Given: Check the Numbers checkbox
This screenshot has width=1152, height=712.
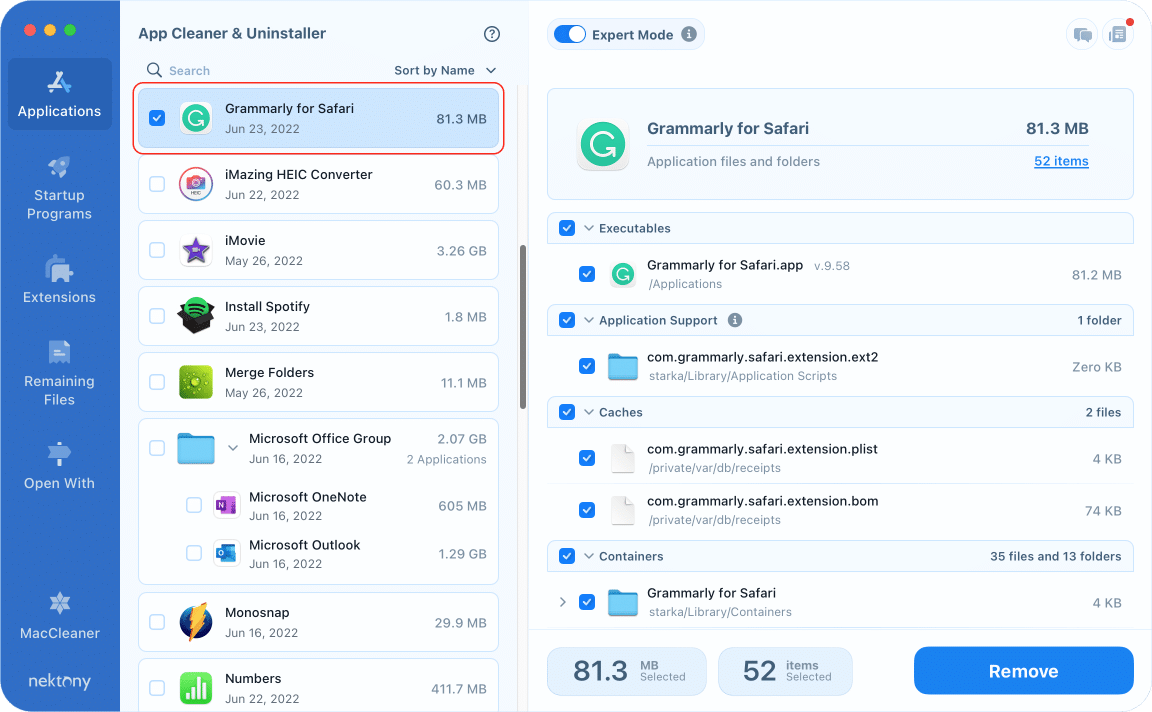Looking at the screenshot, I should click(157, 688).
